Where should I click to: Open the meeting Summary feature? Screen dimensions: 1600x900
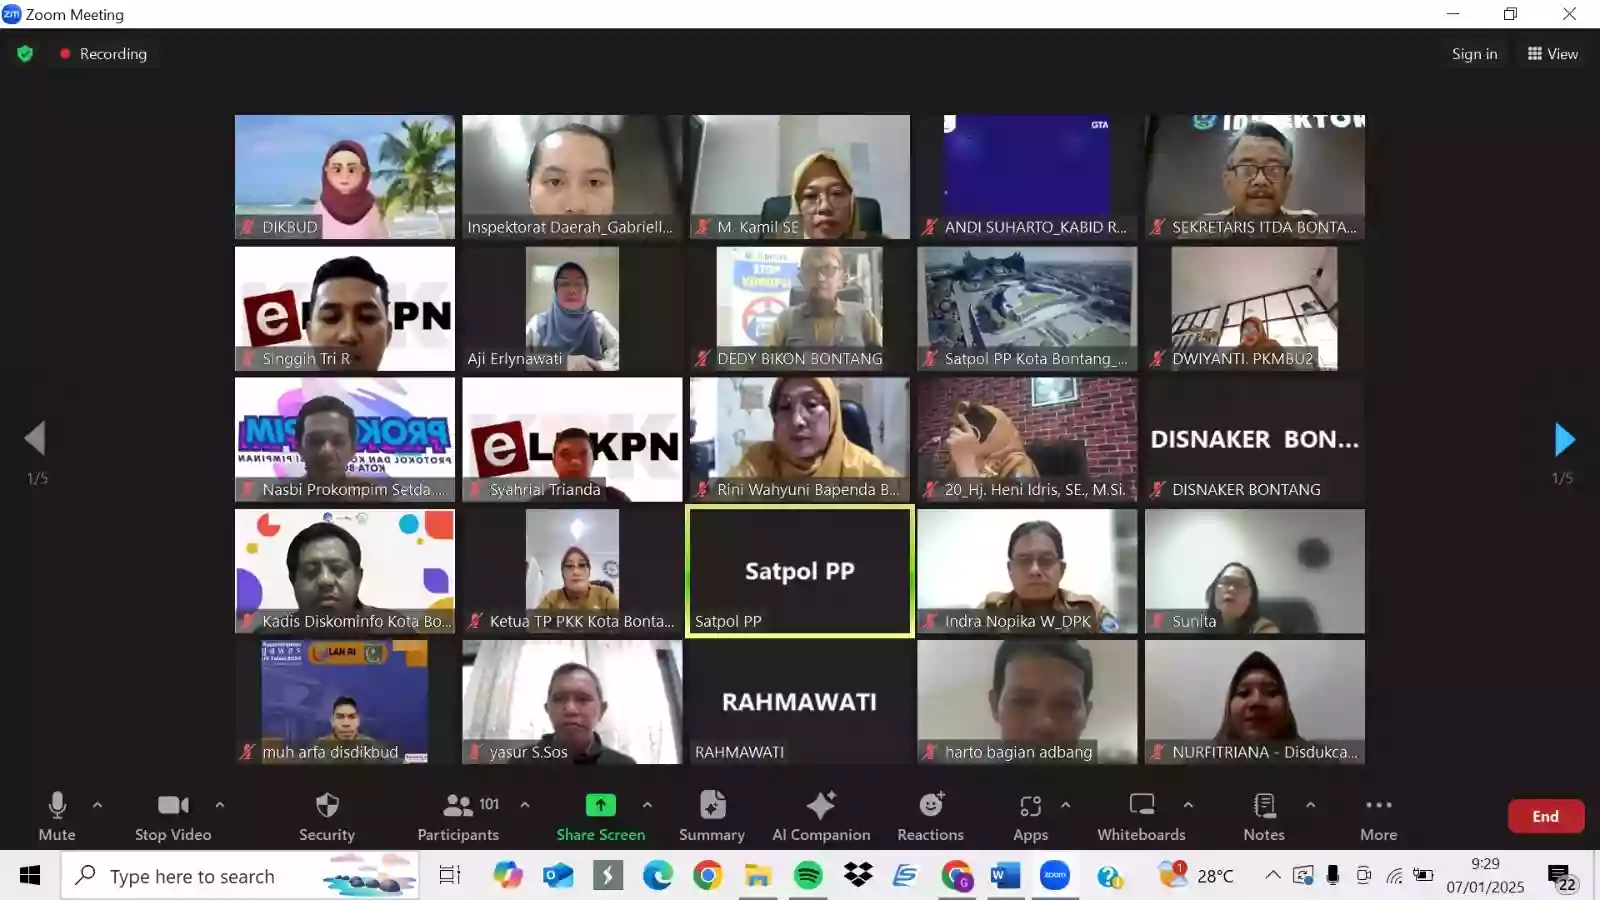click(711, 815)
